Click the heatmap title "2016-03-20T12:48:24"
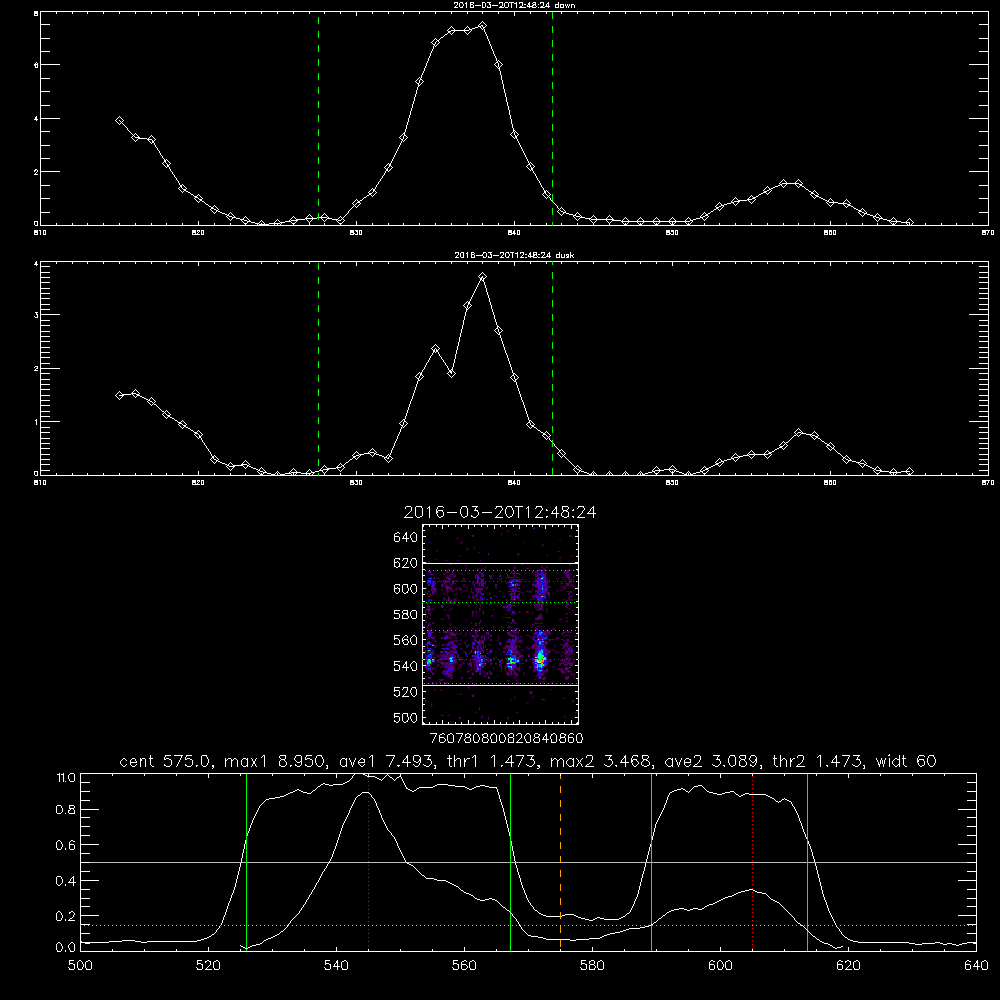 [x=500, y=512]
